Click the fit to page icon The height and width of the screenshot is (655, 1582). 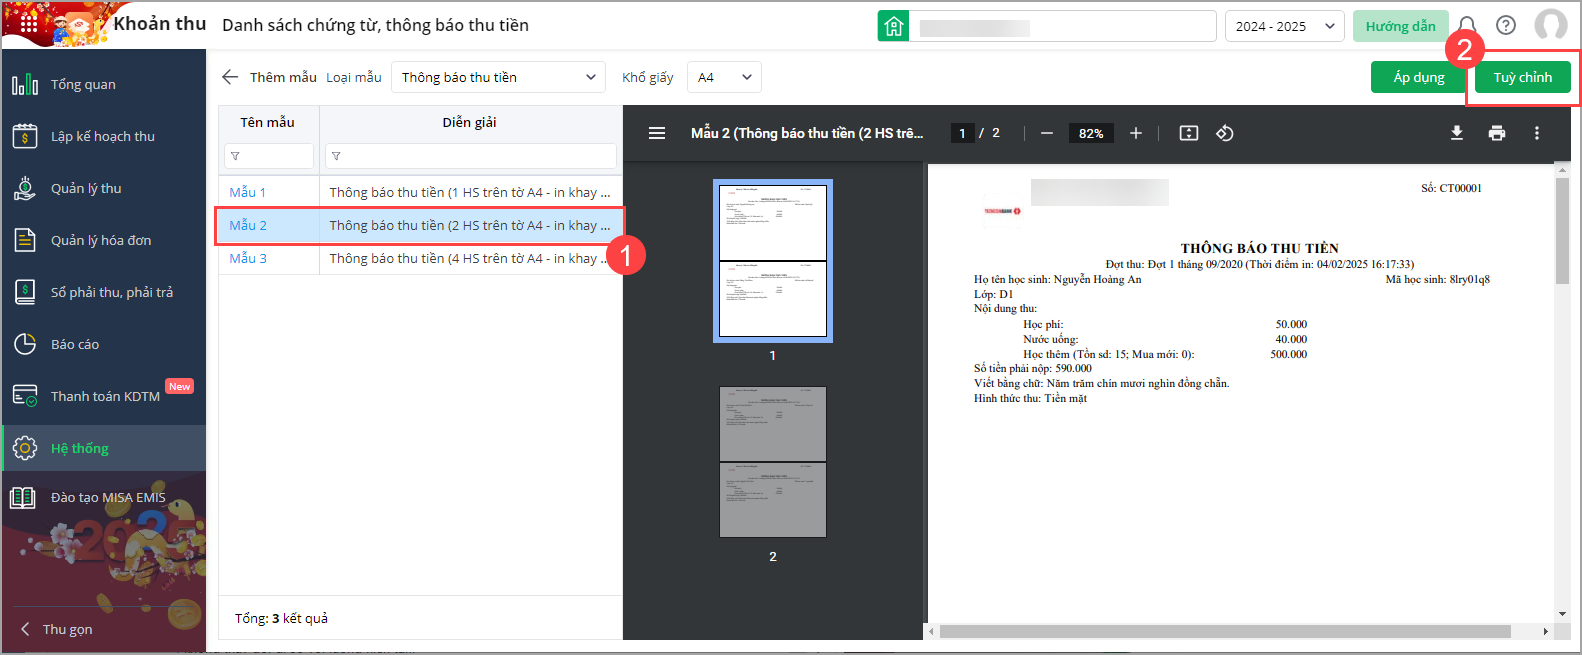click(x=1189, y=133)
